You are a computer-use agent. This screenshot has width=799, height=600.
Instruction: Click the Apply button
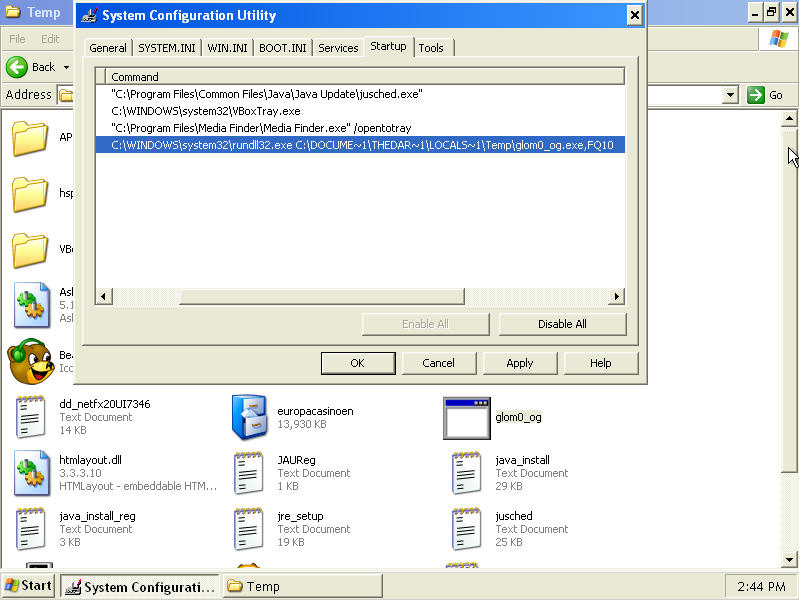click(520, 363)
